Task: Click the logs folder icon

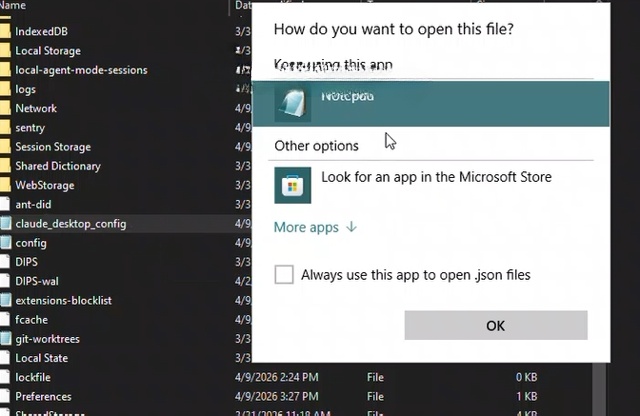Action: coord(5,89)
